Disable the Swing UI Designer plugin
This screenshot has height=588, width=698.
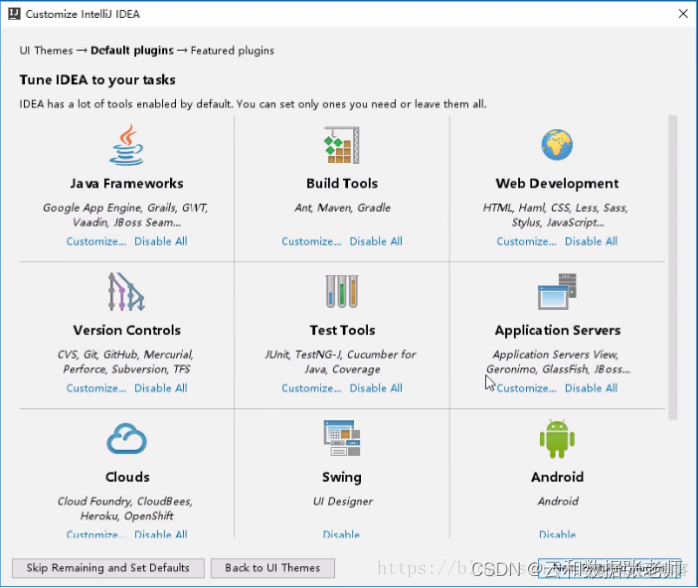341,534
